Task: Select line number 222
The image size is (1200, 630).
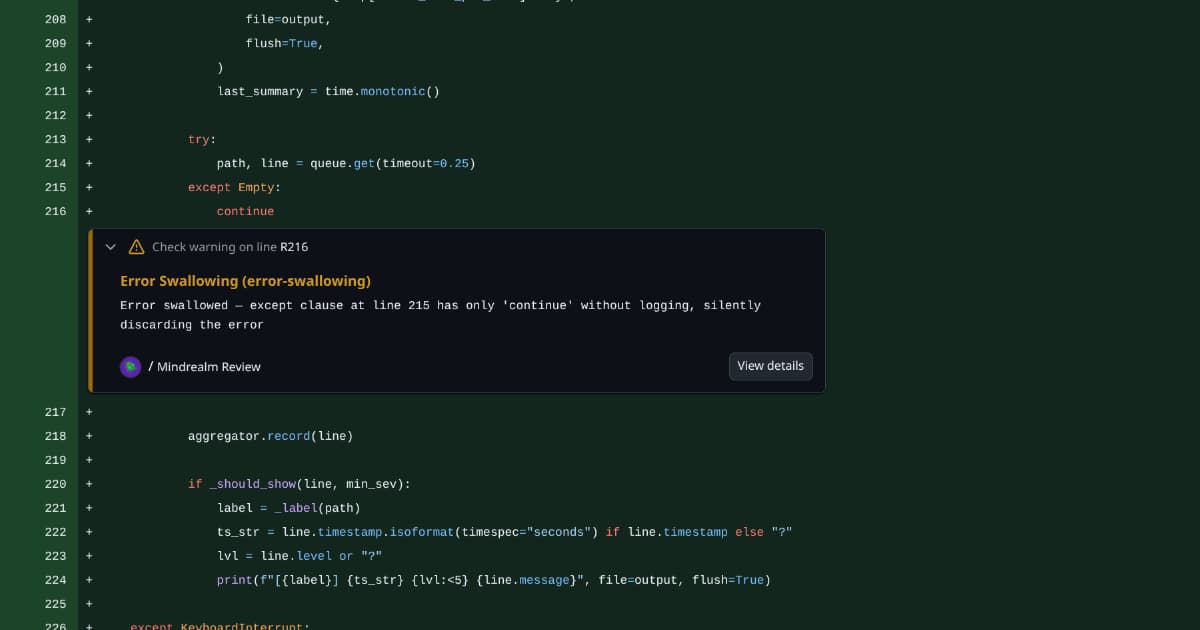Action: click(55, 532)
